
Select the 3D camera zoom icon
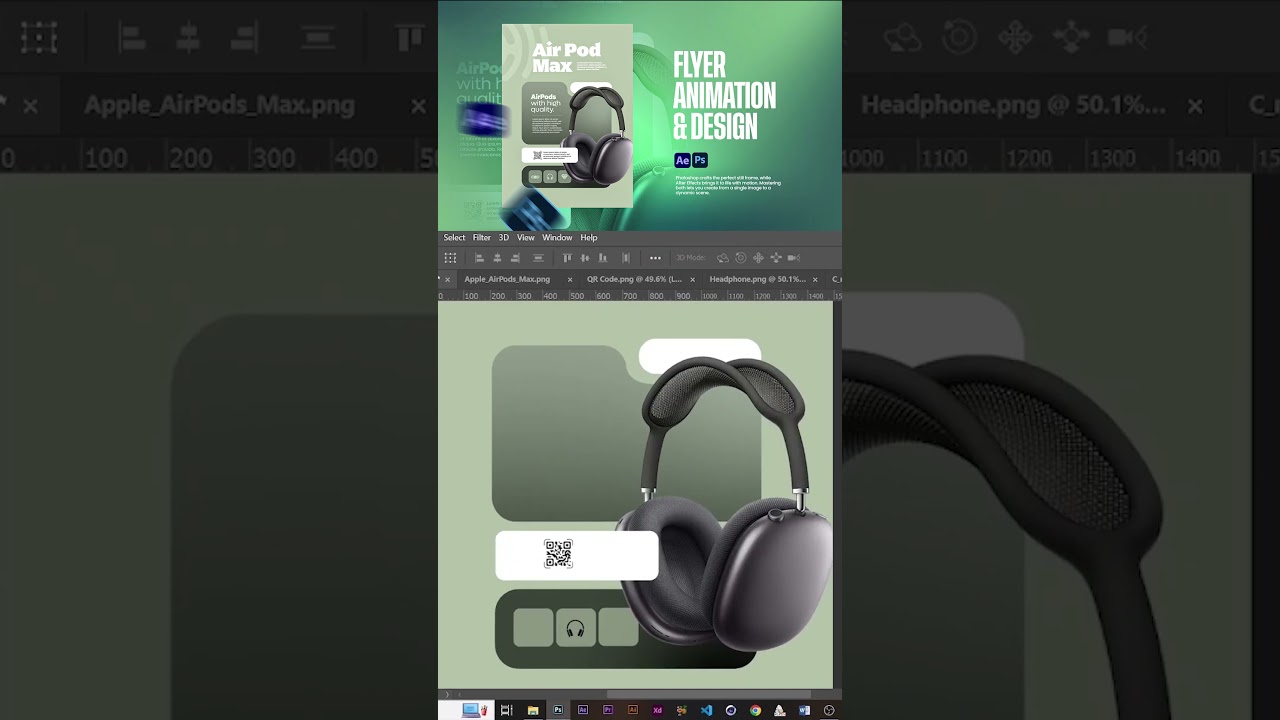(x=794, y=258)
